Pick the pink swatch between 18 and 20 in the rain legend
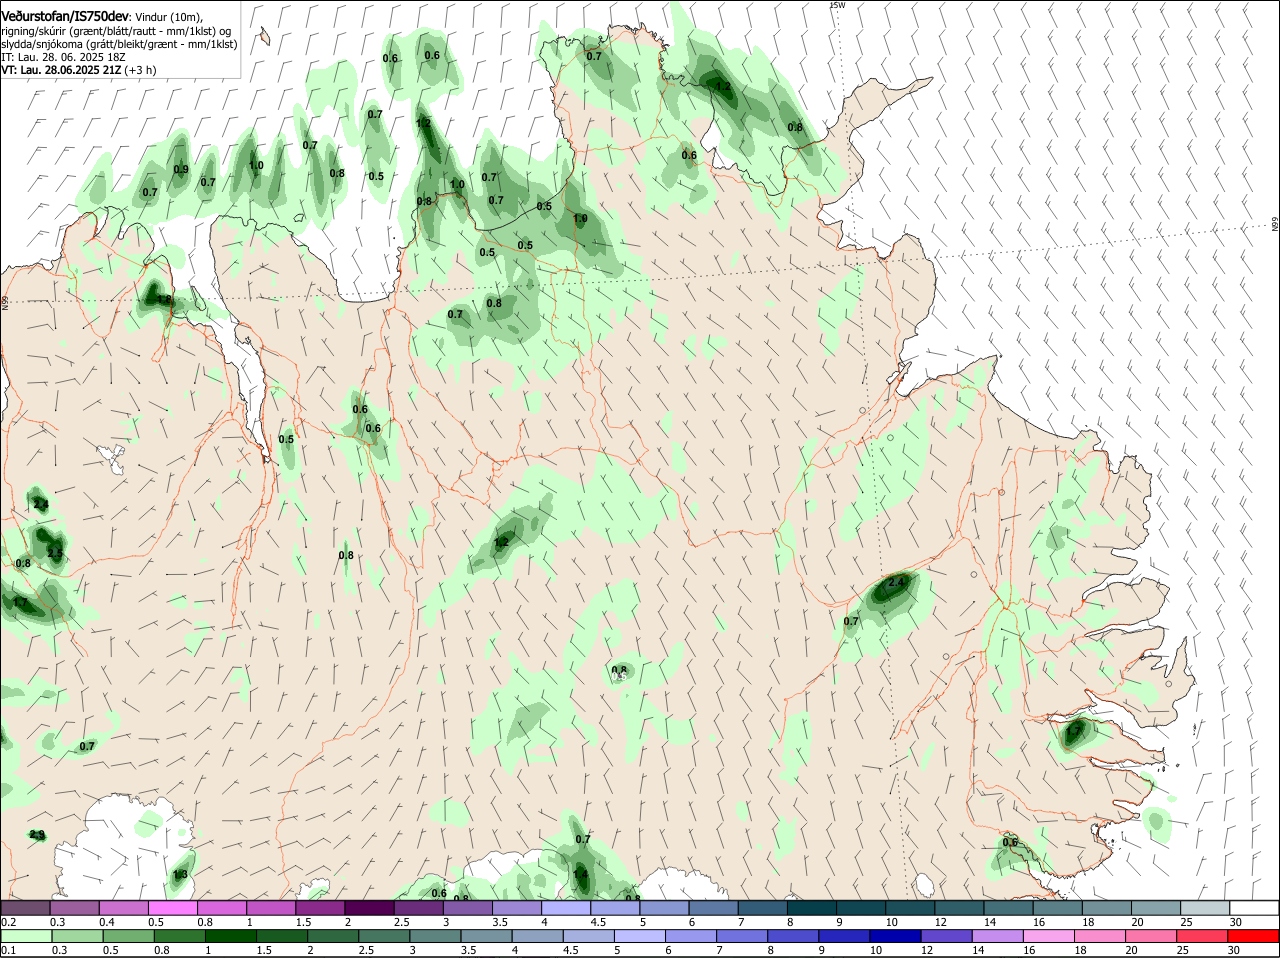The image size is (1280, 958). (x=1101, y=936)
